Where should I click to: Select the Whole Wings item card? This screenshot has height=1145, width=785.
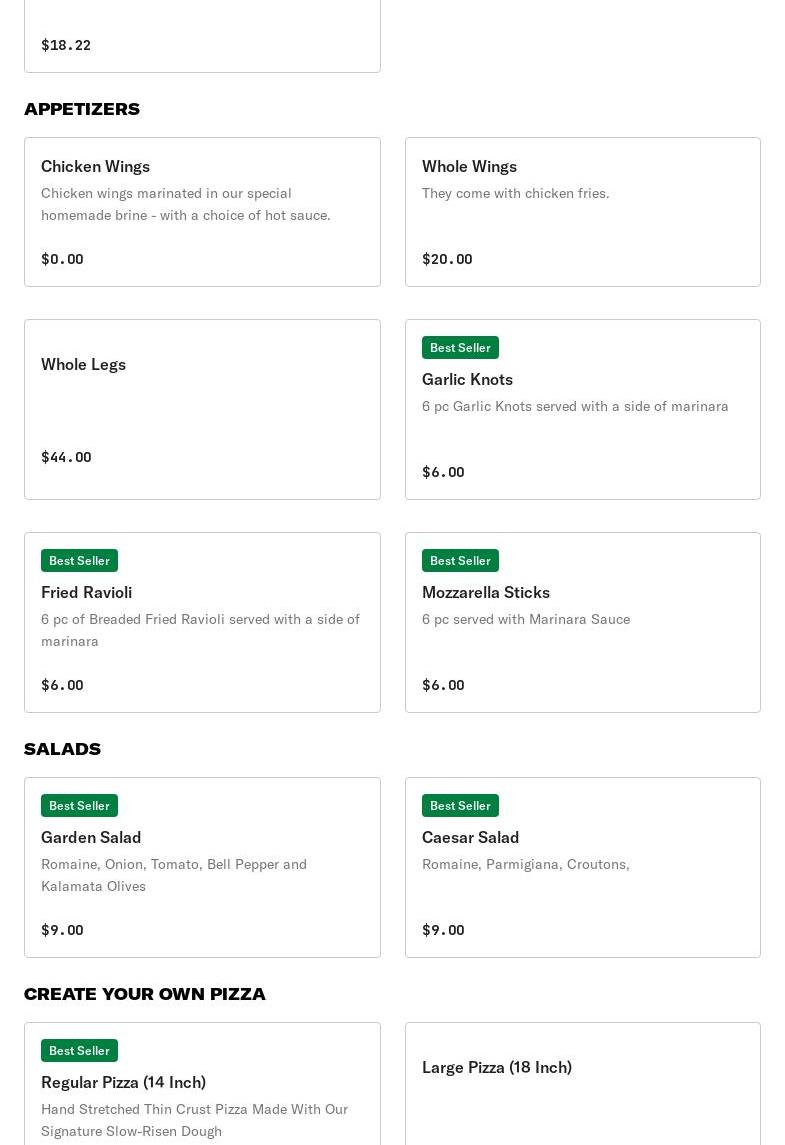(582, 212)
